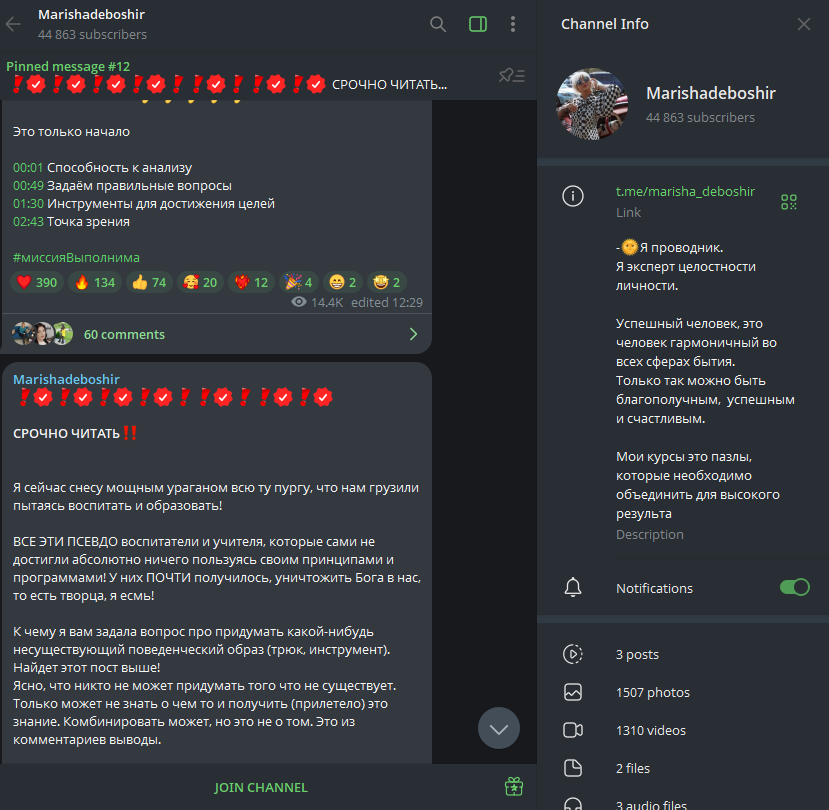The height and width of the screenshot is (810, 829).
Task: Click the info icon beside channel link
Action: pyautogui.click(x=573, y=196)
